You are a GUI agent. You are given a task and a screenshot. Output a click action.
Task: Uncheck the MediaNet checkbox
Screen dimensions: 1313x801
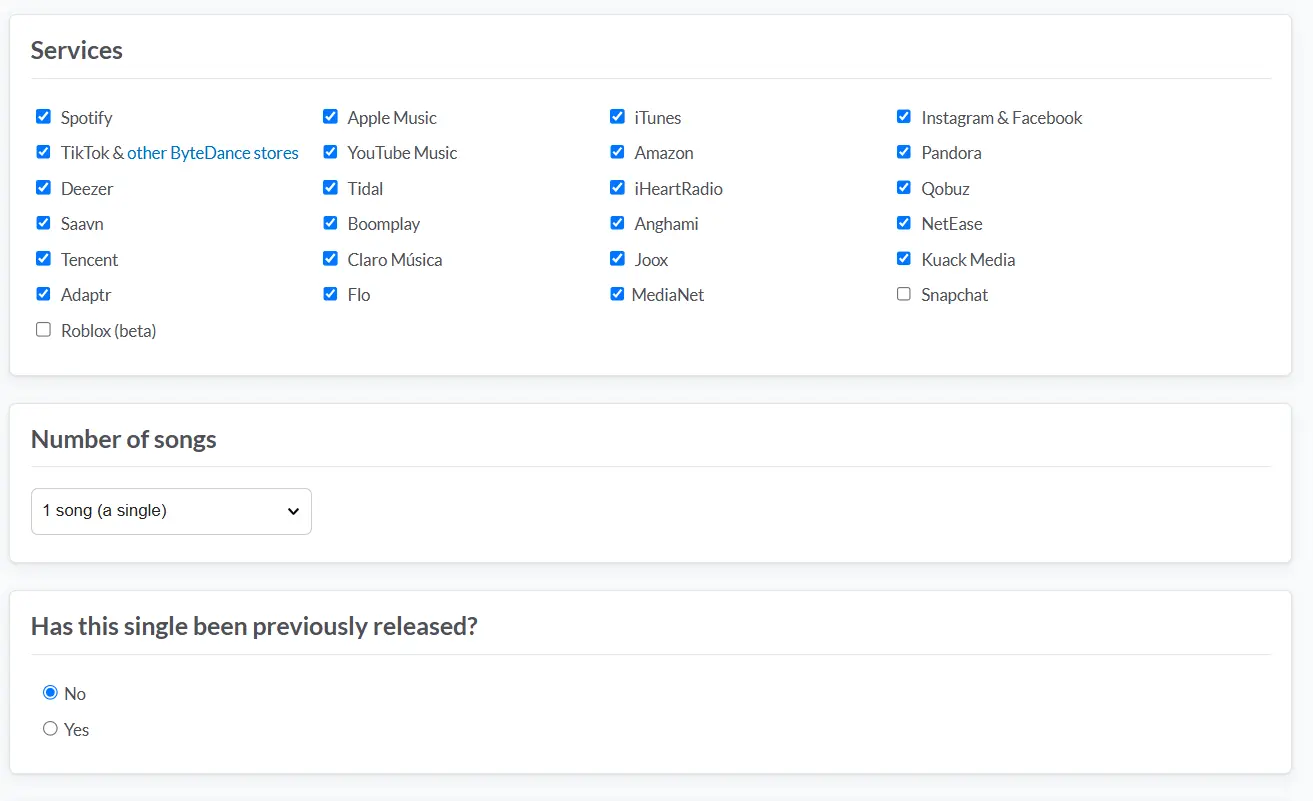click(x=617, y=294)
